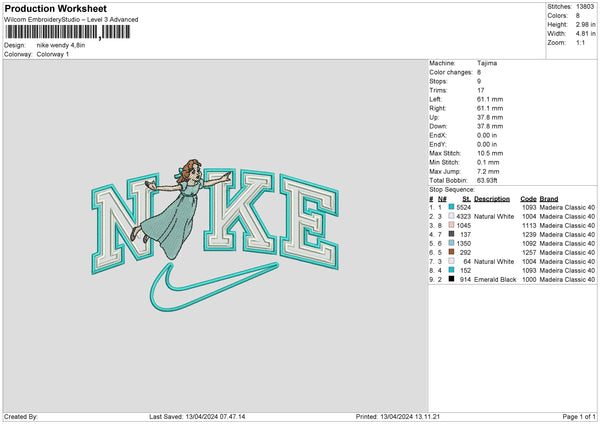Viewport: 600px width, 424px height.
Task: Click the teal swatch in stop row 1
Action: [451, 207]
